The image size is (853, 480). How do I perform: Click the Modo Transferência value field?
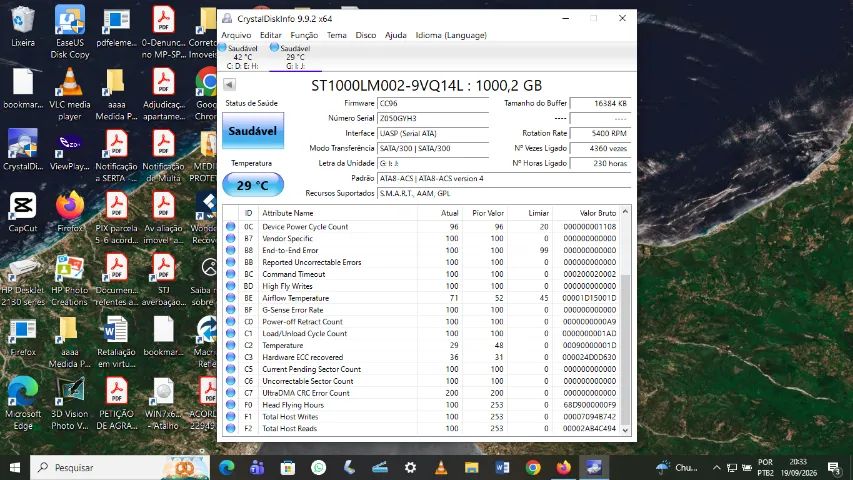click(432, 148)
